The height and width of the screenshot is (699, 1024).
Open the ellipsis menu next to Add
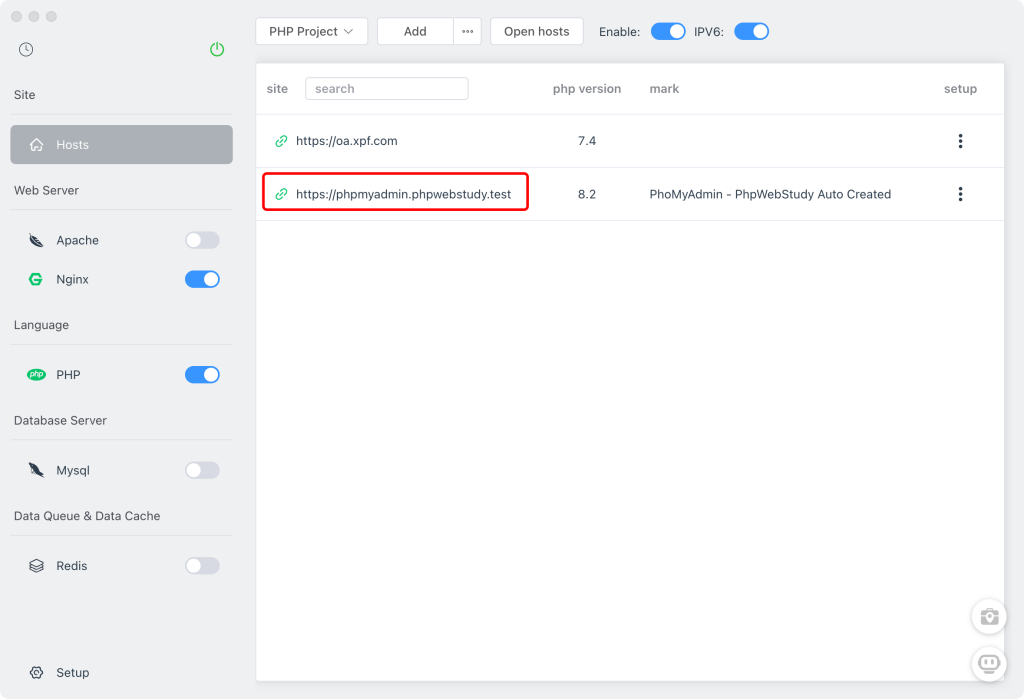(x=467, y=31)
